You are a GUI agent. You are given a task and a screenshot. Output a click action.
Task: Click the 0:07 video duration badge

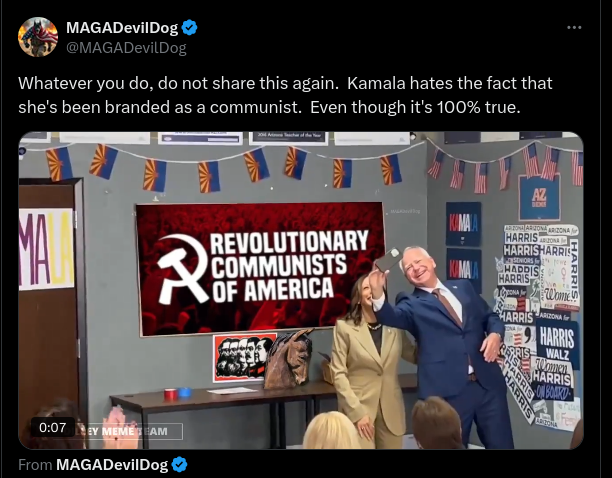(x=53, y=427)
